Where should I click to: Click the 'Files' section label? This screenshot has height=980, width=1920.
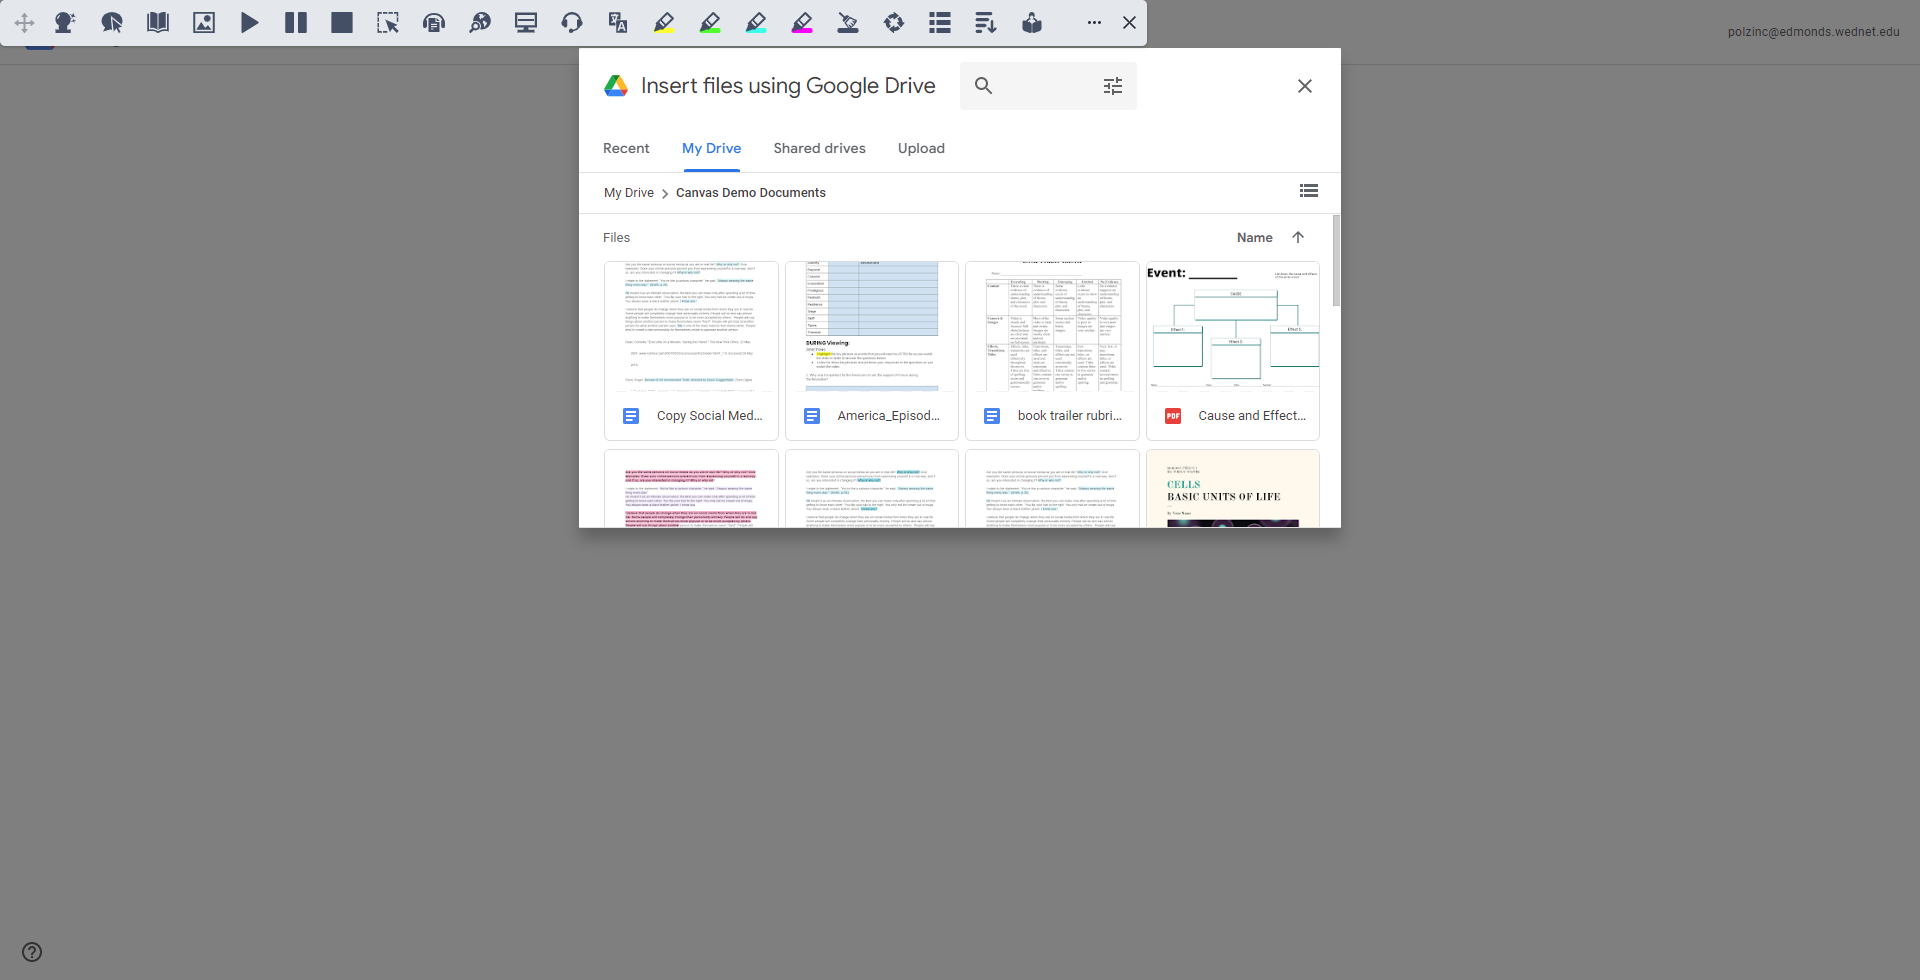point(616,238)
